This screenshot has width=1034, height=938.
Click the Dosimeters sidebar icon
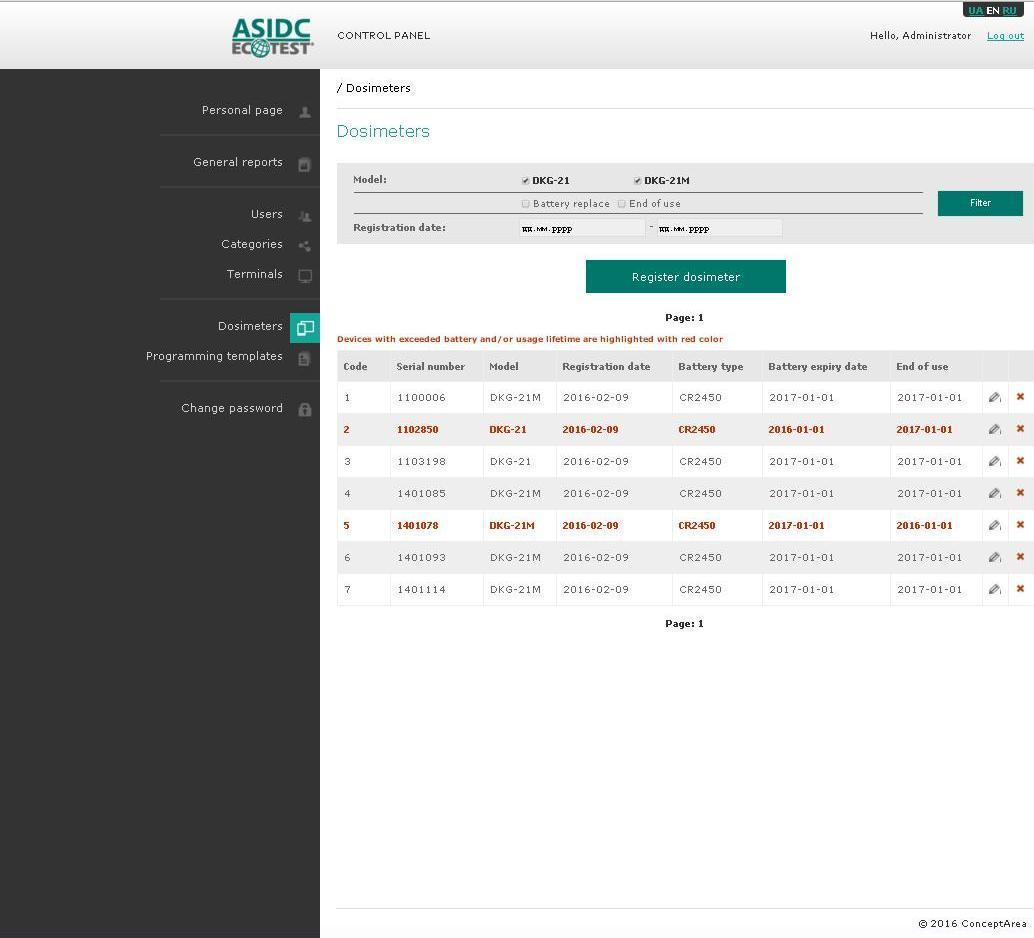point(305,327)
